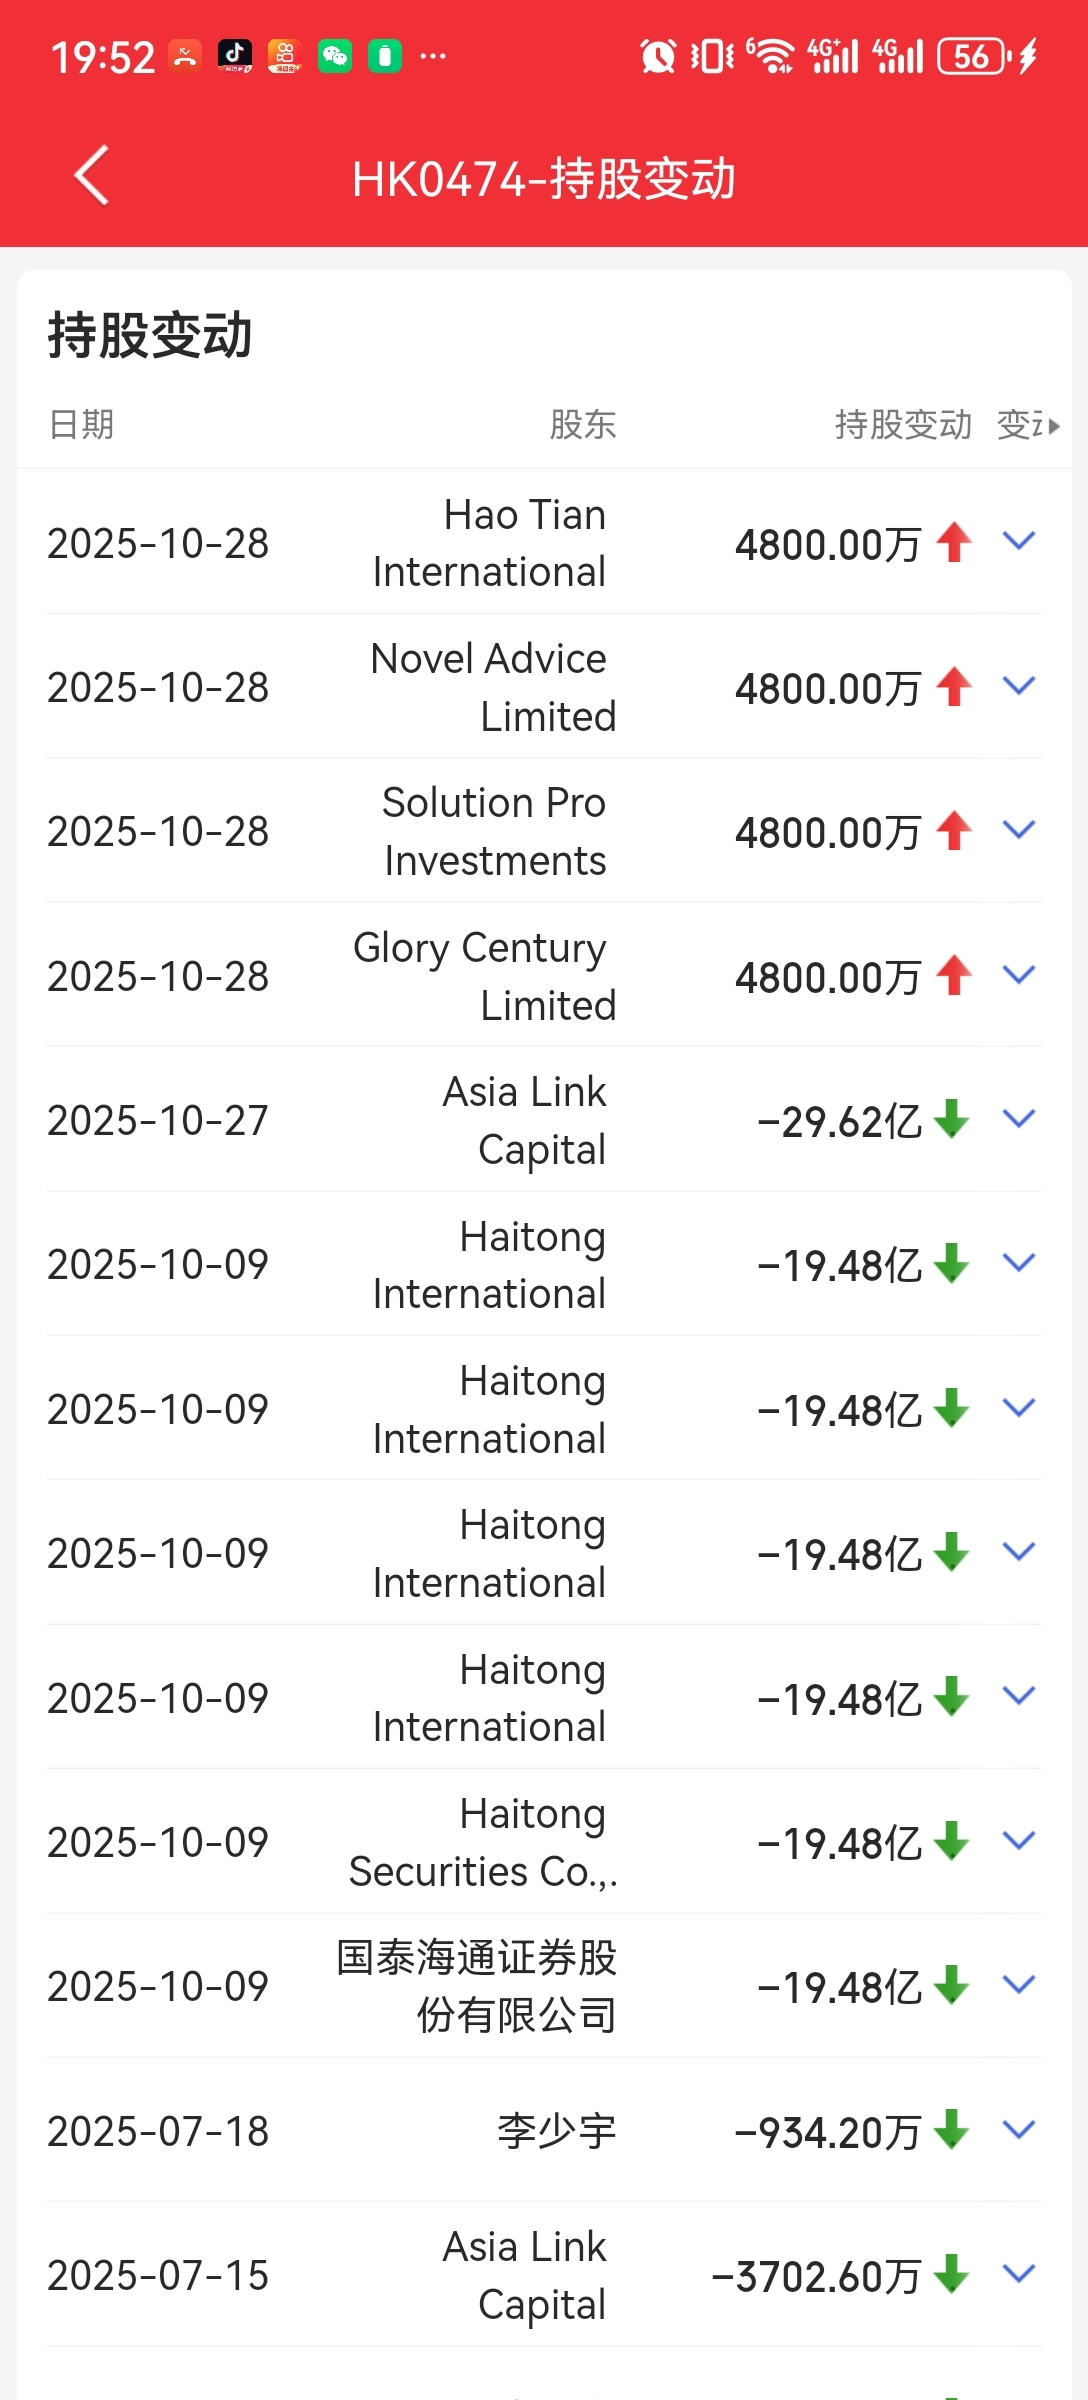Image resolution: width=1088 pixels, height=2400 pixels.
Task: Expand Asia Link Capital 2025-10-27 row
Action: [1019, 1119]
